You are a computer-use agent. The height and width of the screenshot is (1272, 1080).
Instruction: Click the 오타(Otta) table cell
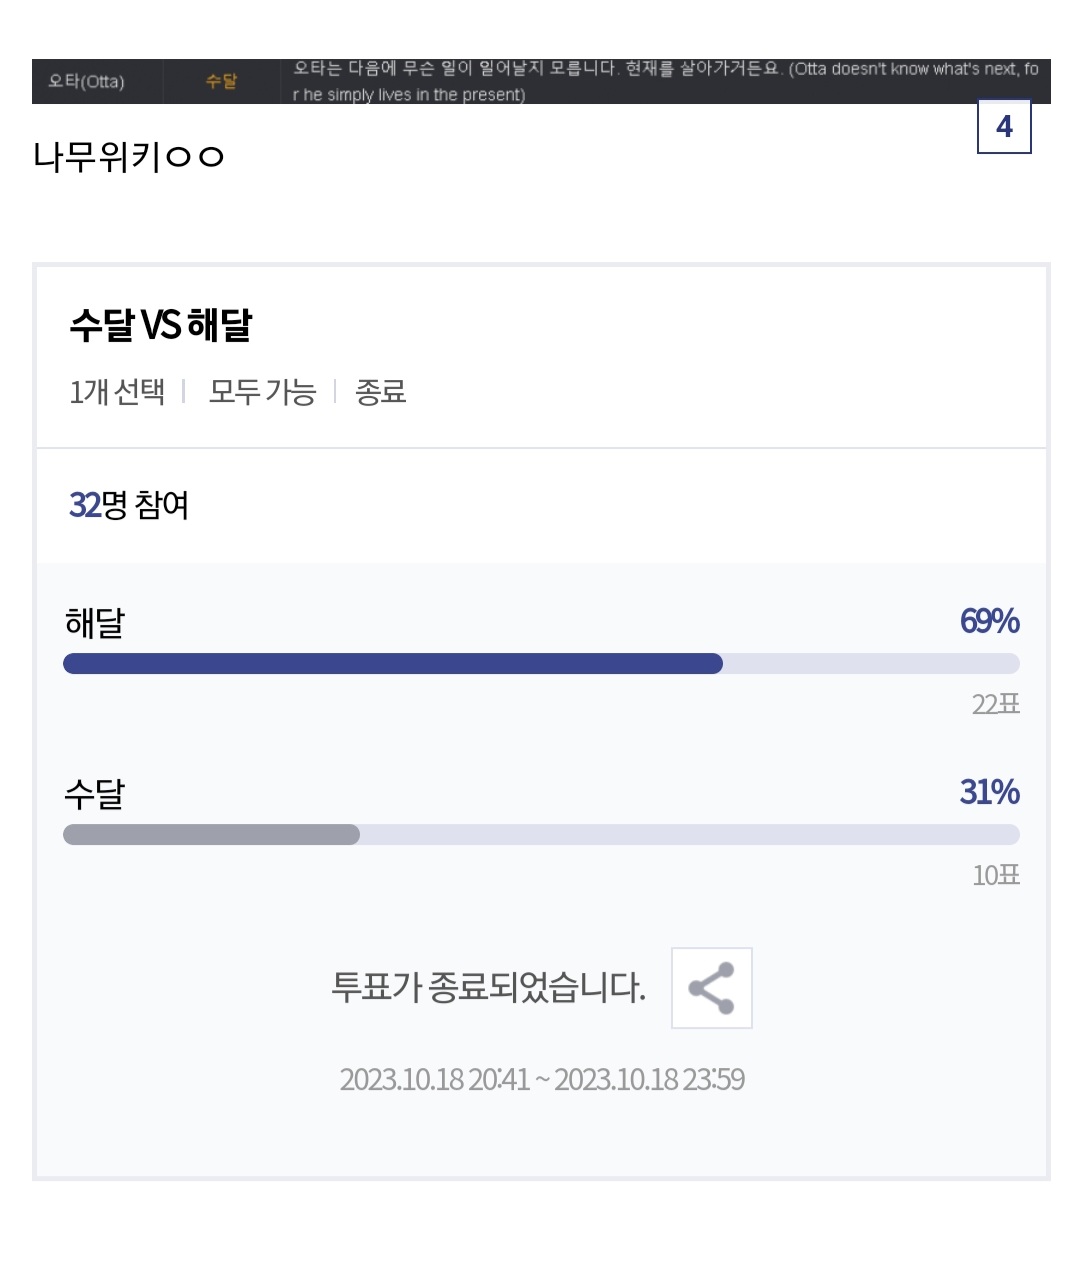click(87, 82)
